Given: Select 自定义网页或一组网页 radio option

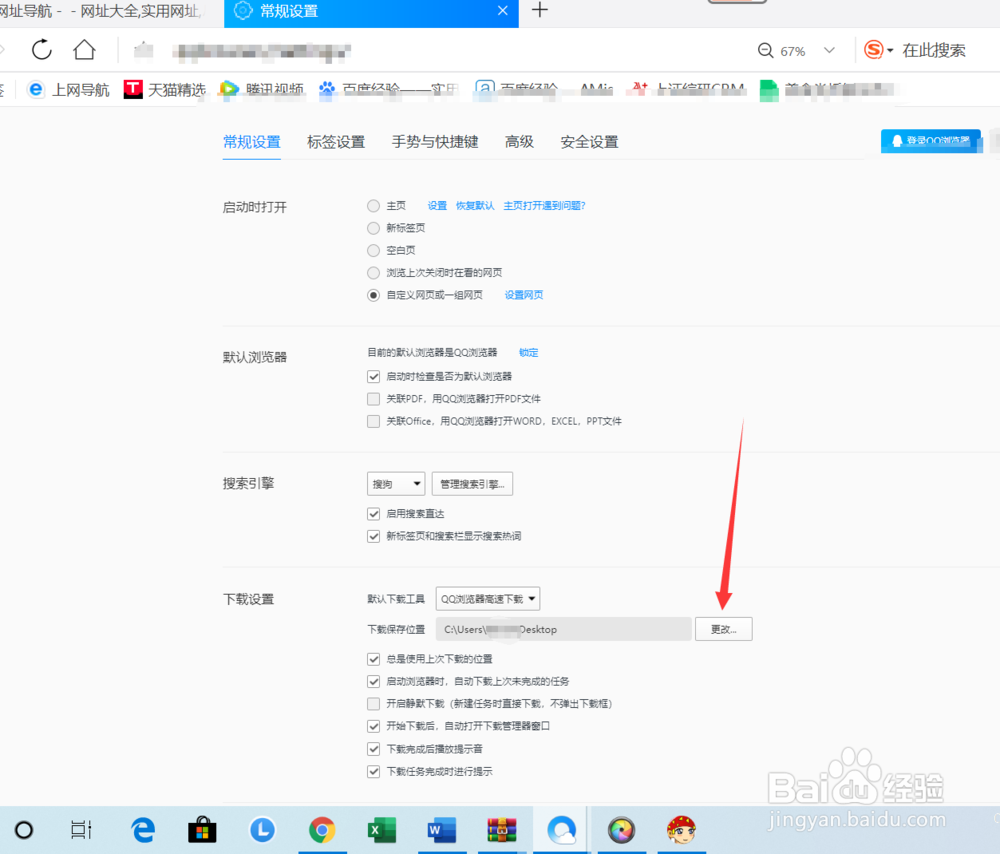Looking at the screenshot, I should [374, 295].
